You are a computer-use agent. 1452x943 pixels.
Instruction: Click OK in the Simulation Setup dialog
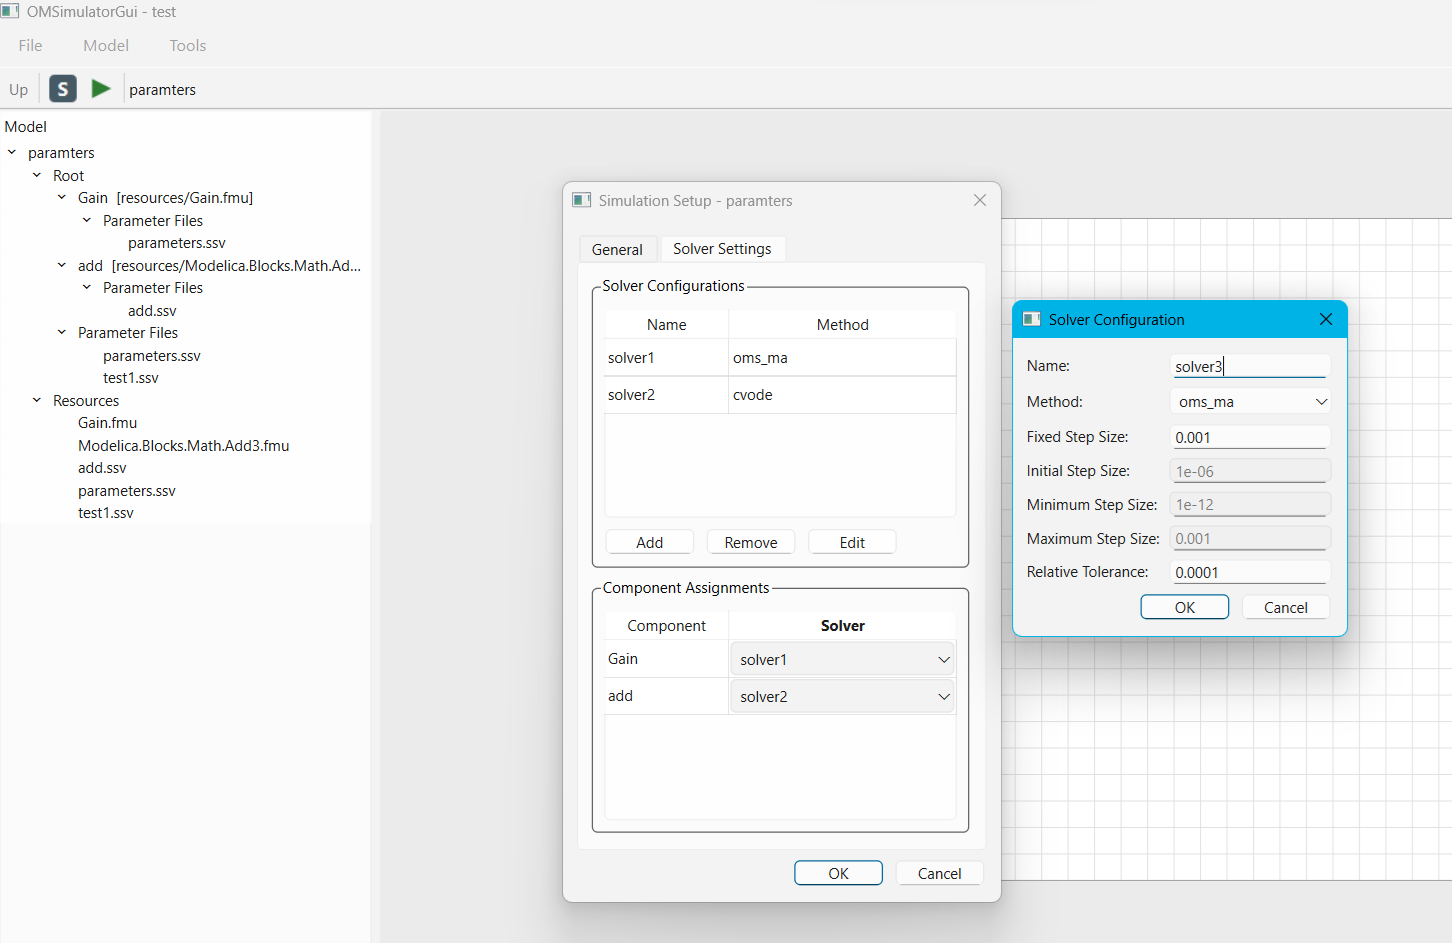[x=838, y=873]
